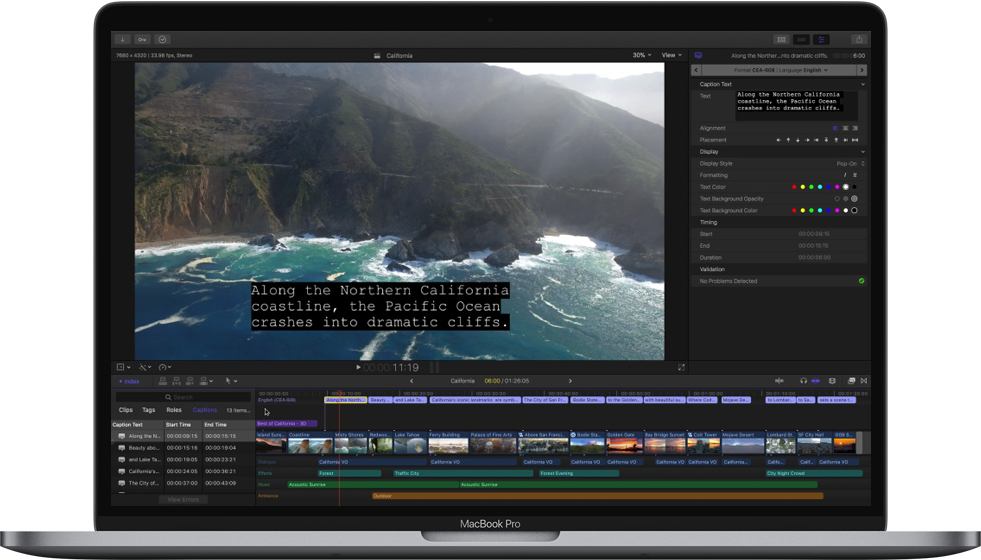Image resolution: width=981 pixels, height=560 pixels.
Task: Go to next caption using right arrow in inspector
Action: (862, 70)
